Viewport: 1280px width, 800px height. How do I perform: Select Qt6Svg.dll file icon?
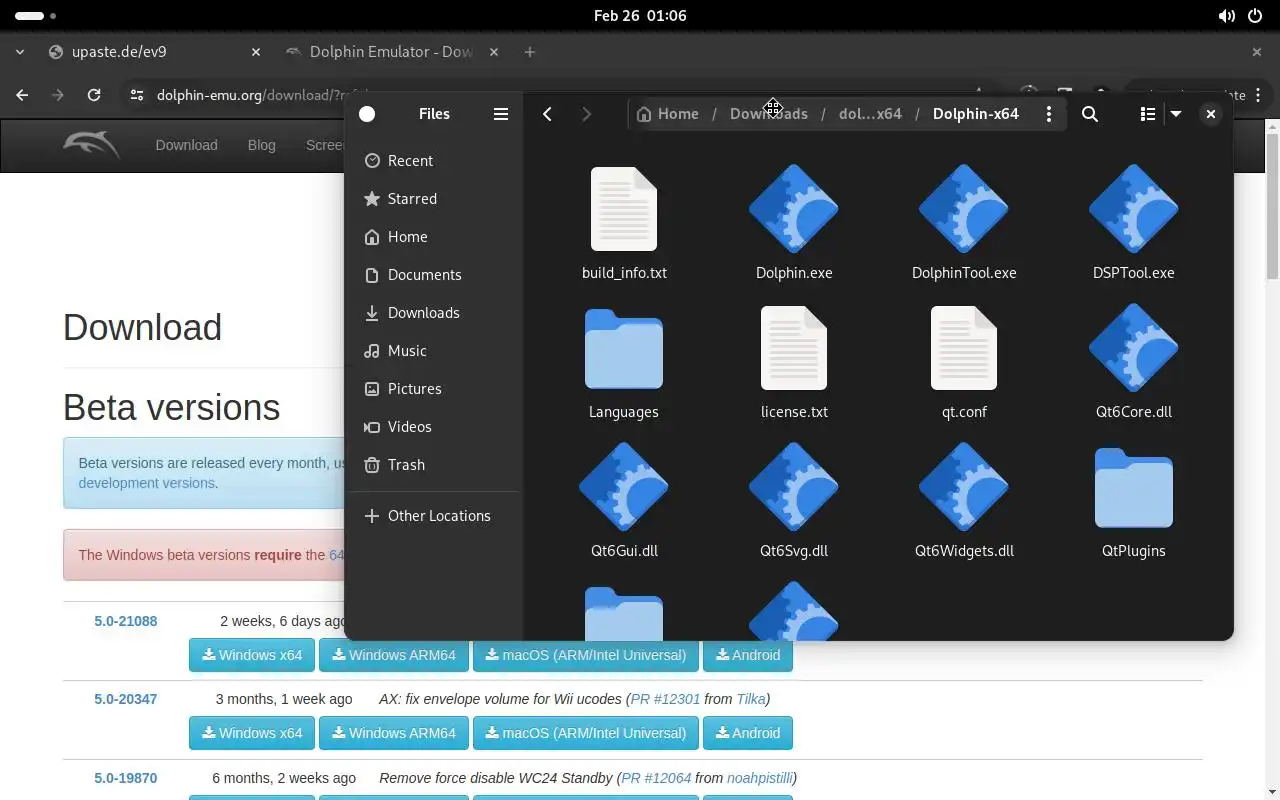794,487
